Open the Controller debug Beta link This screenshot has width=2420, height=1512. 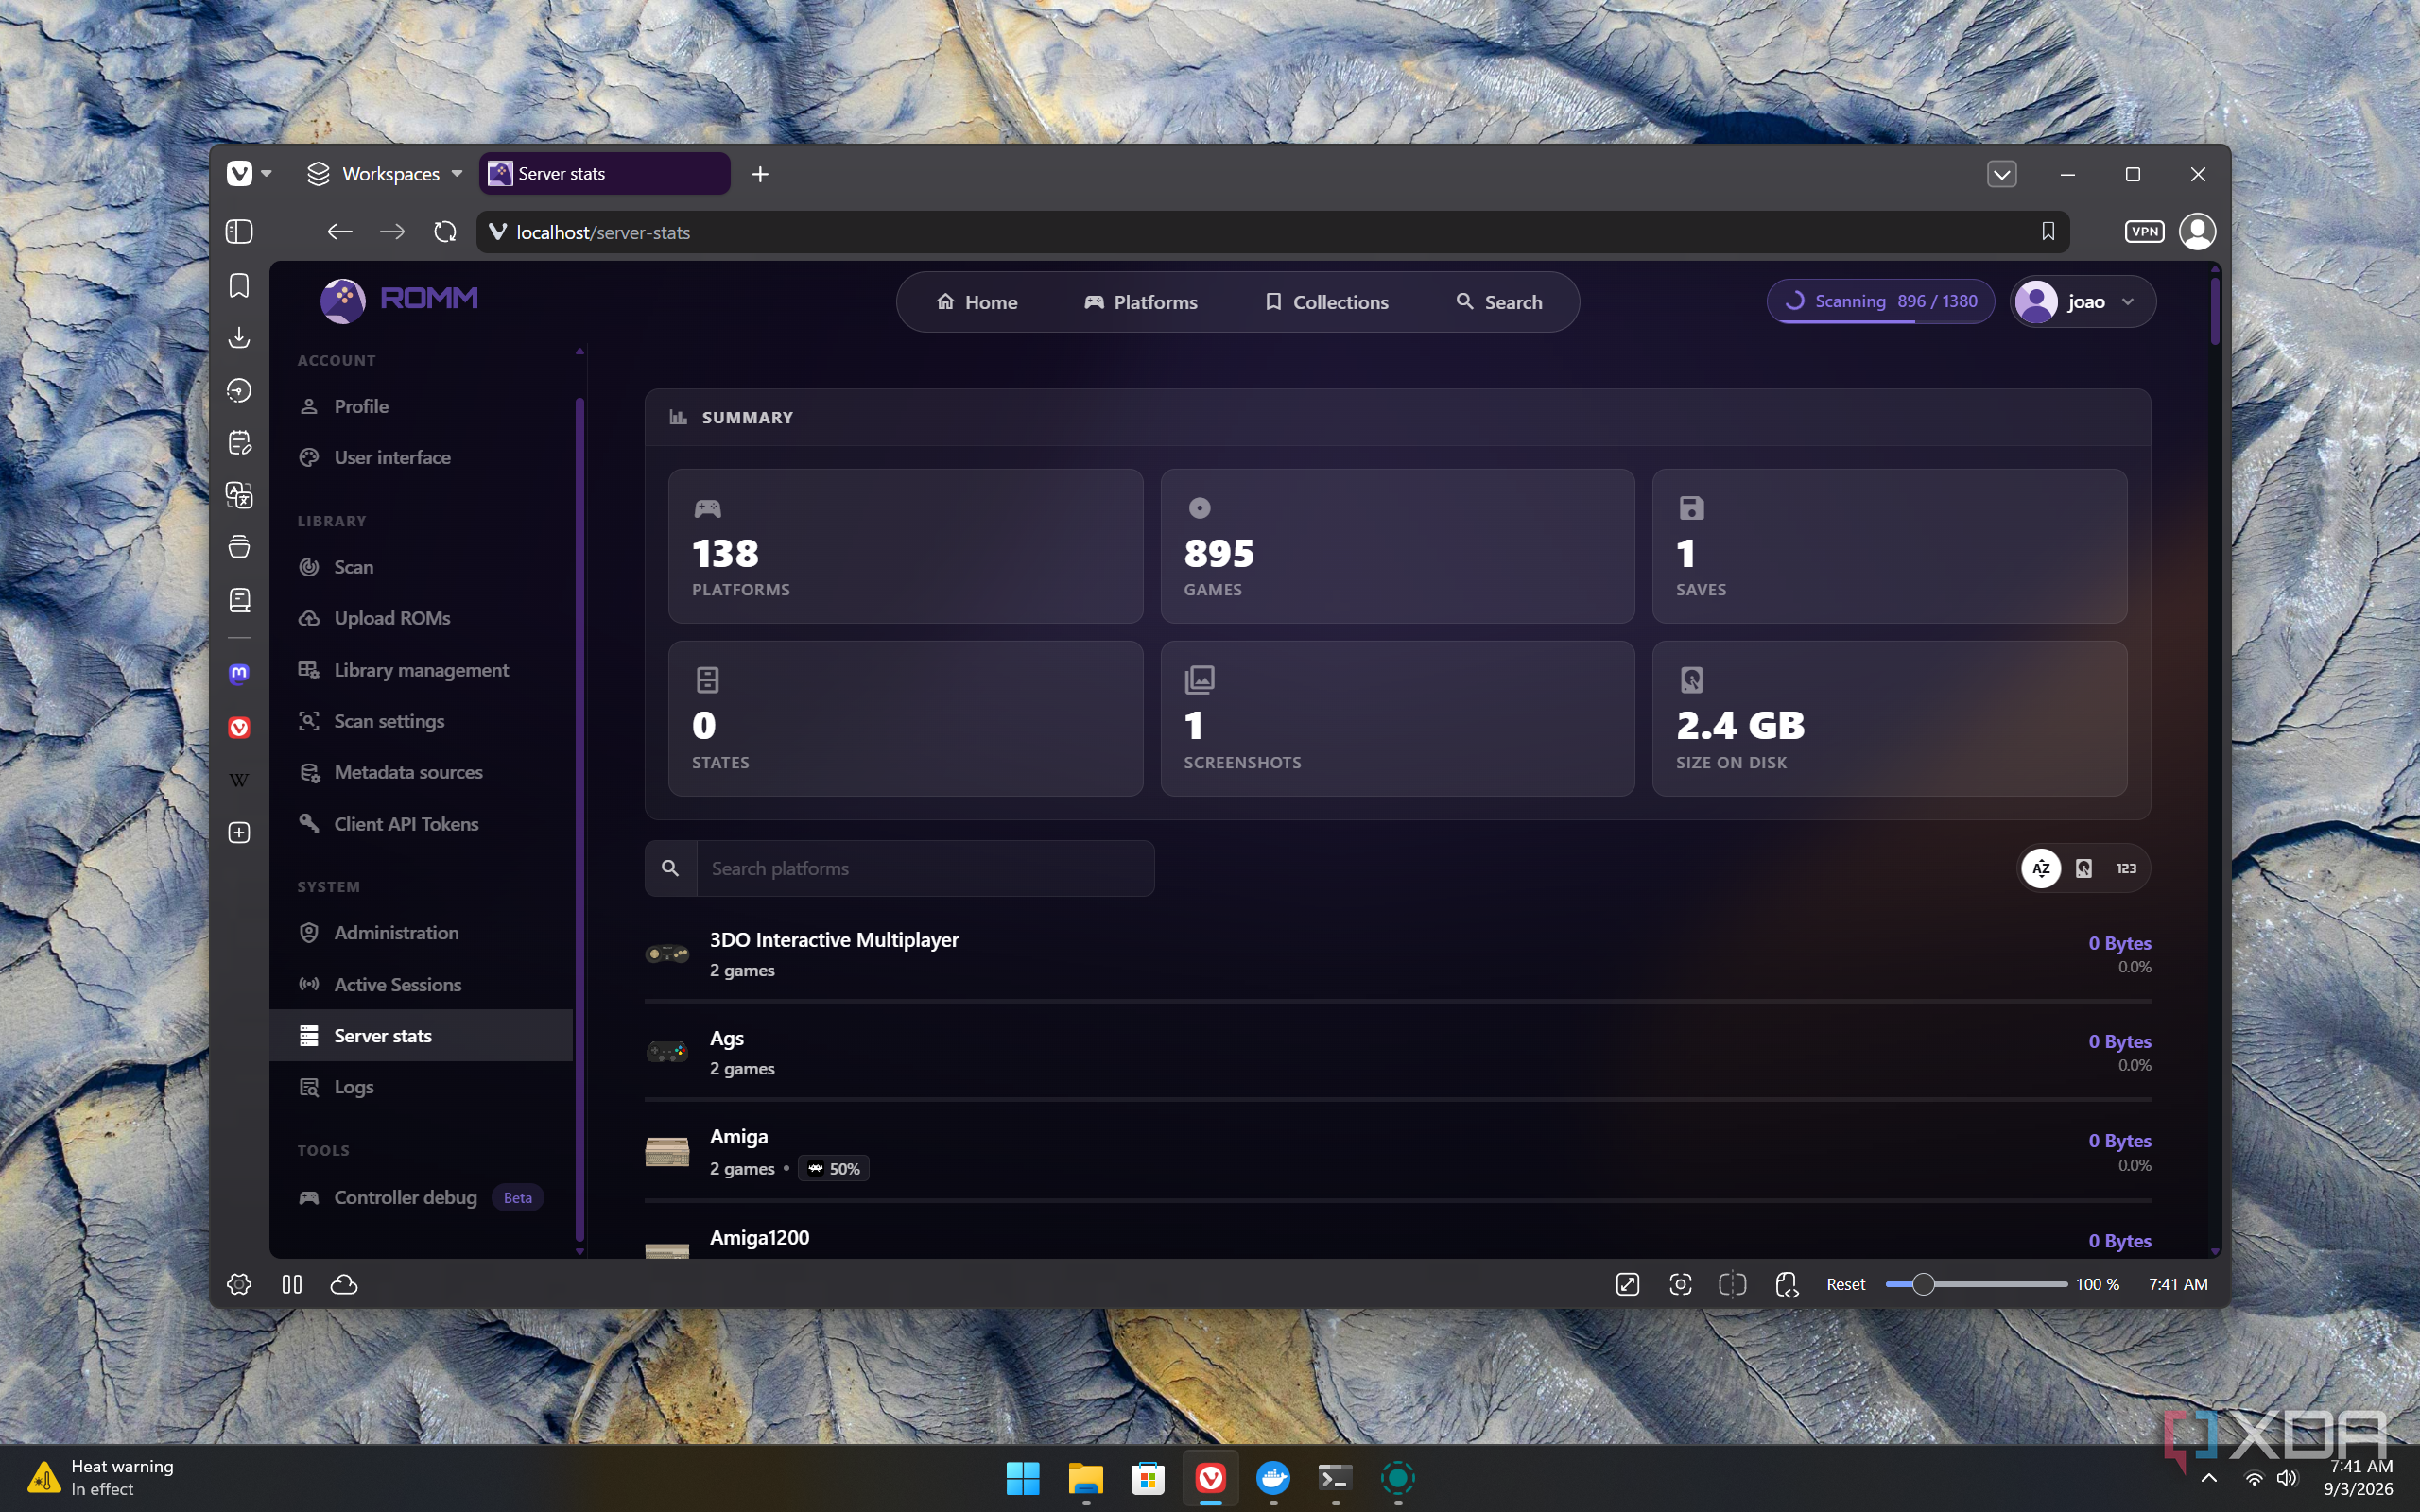tap(421, 1197)
